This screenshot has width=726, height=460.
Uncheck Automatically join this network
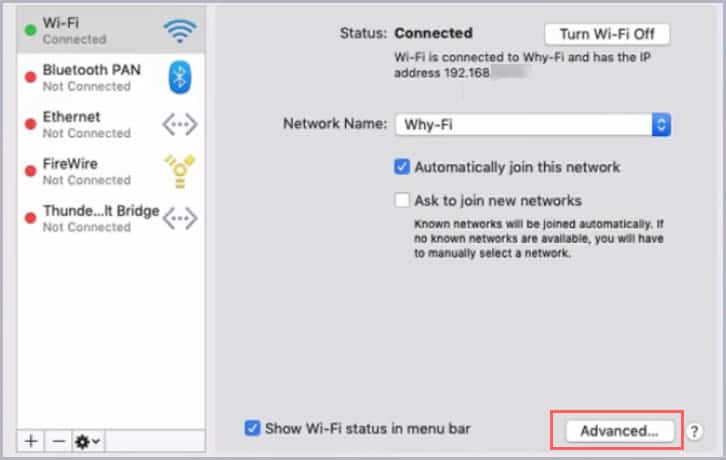tap(401, 167)
